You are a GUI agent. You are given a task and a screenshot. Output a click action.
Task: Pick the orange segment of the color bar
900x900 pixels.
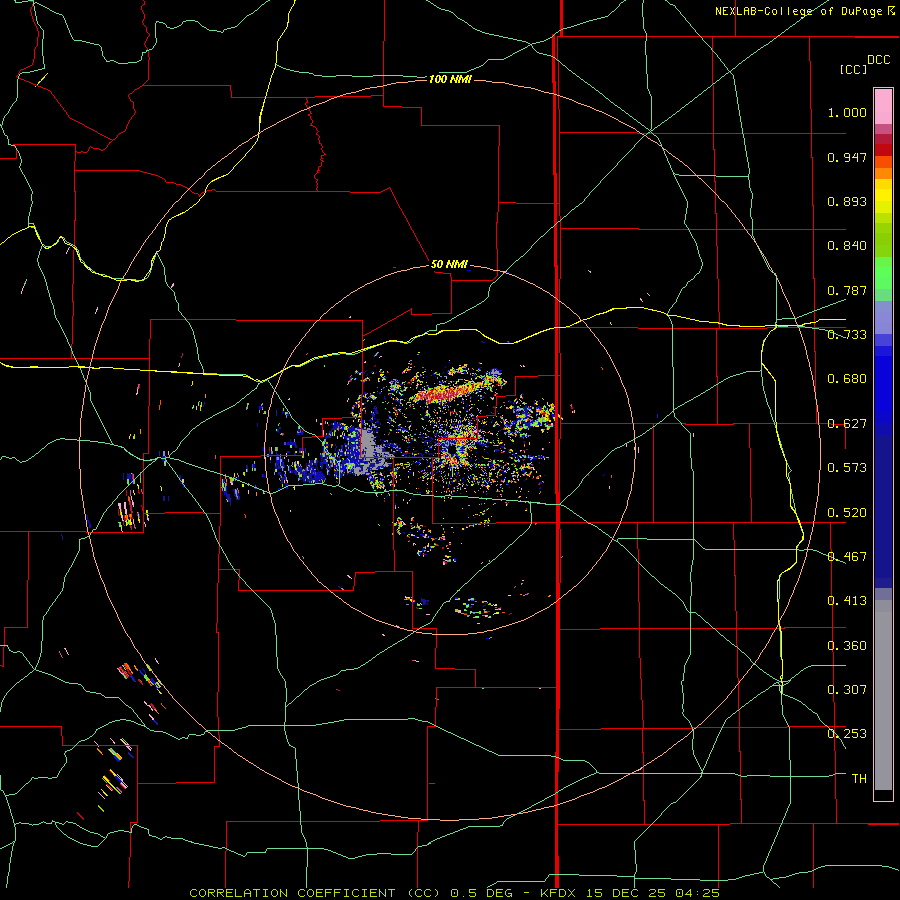(x=883, y=173)
